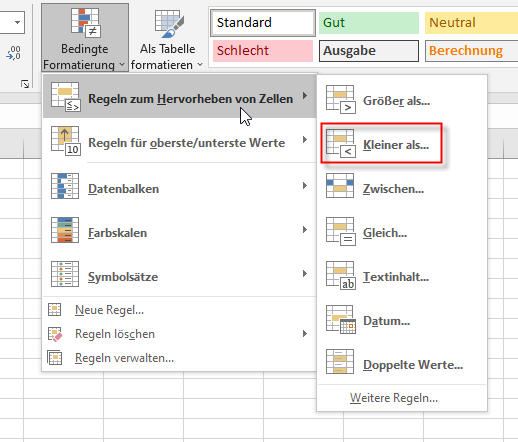Viewport: 518px width, 442px height.
Task: Choose the Zwischen rule icon
Action: pyautogui.click(x=340, y=186)
